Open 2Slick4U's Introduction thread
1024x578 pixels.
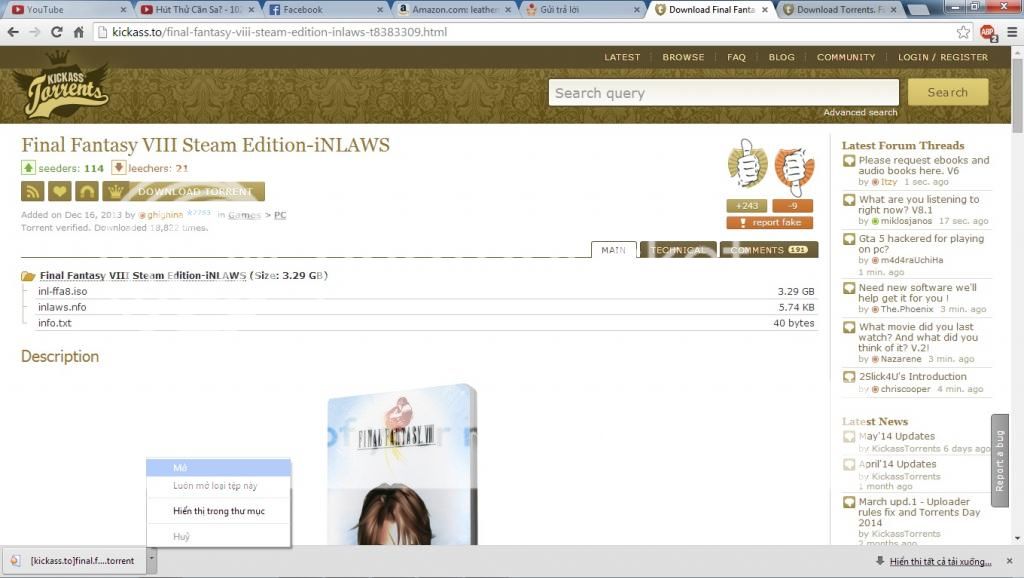click(x=912, y=376)
